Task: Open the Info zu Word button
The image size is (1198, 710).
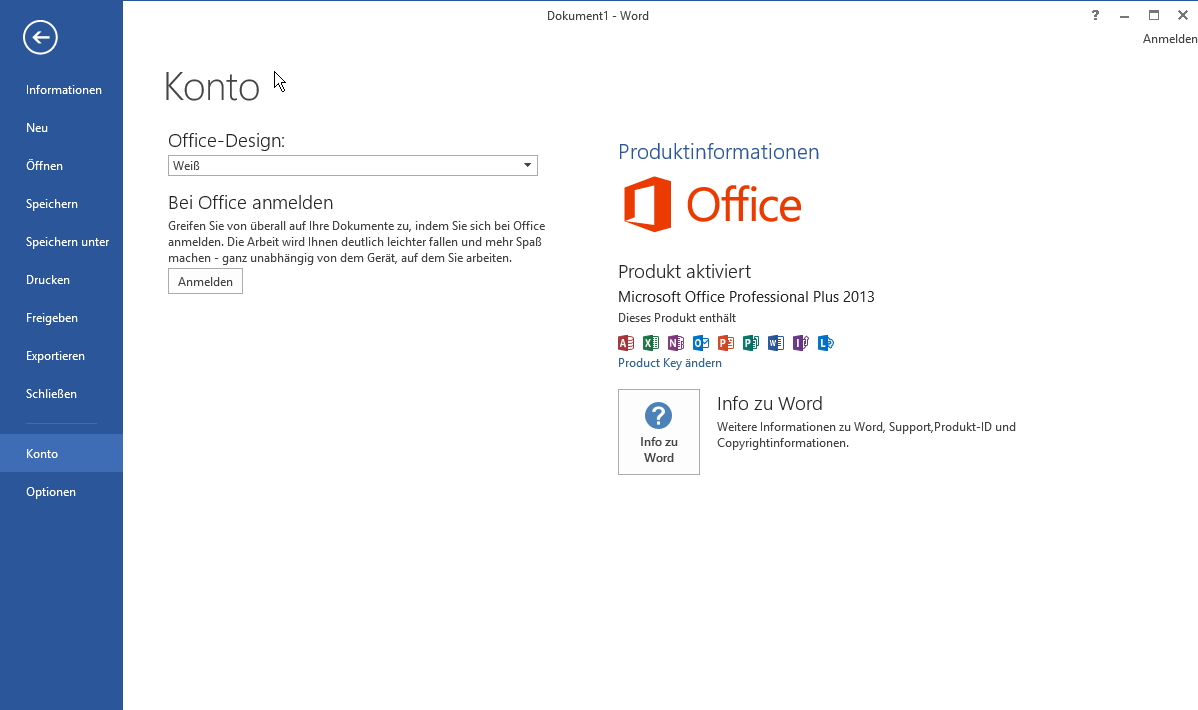Action: click(x=658, y=432)
